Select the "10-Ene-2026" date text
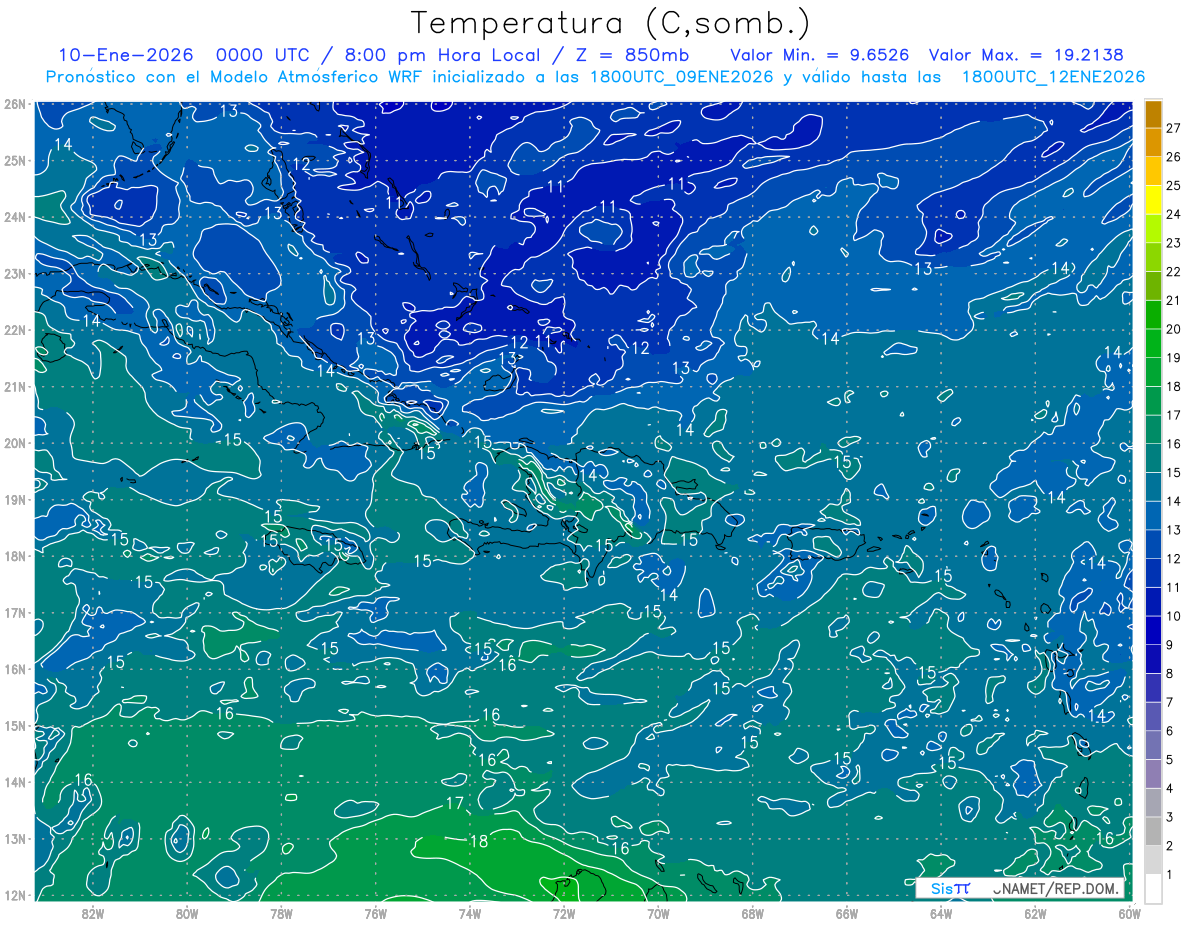Viewport: 1200px width, 927px height. (x=125, y=55)
